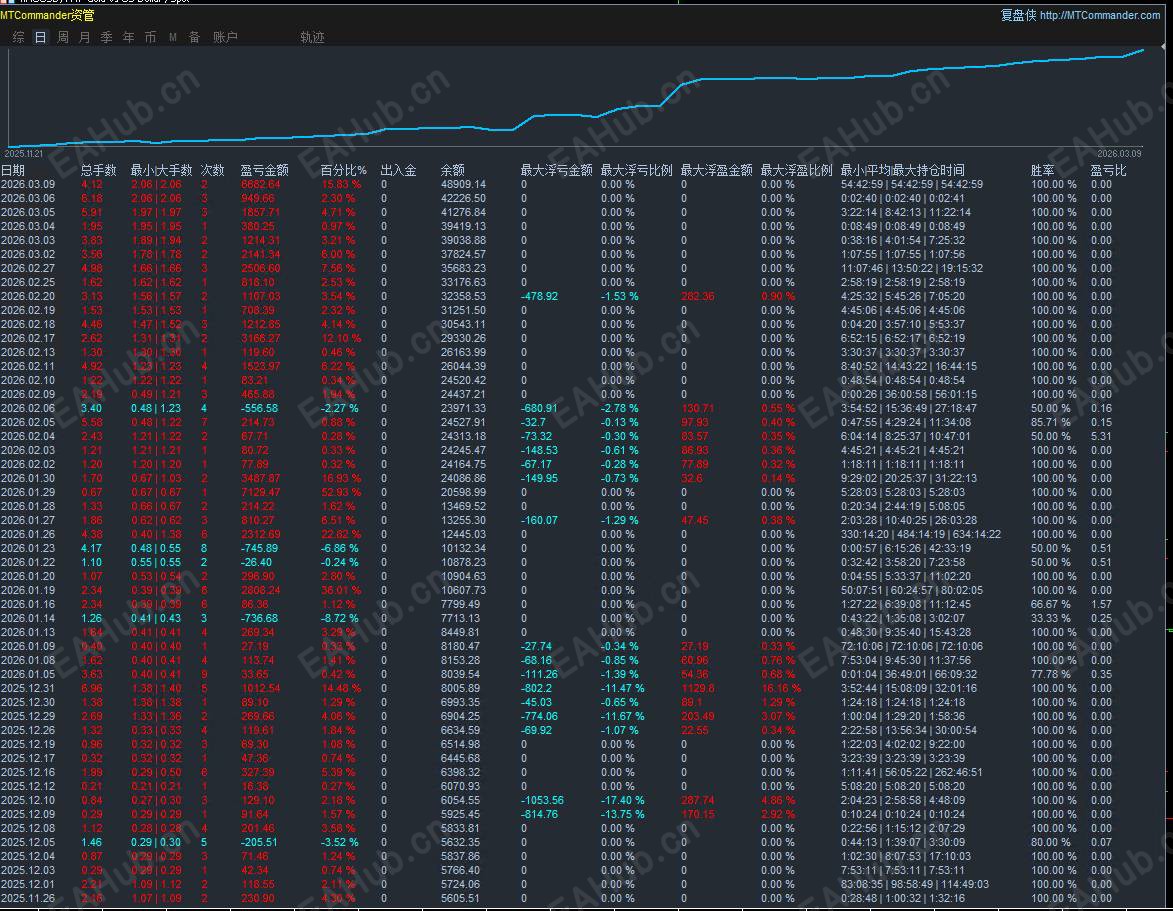
Task: Switch to the 年 yearly tab
Action: (129, 37)
